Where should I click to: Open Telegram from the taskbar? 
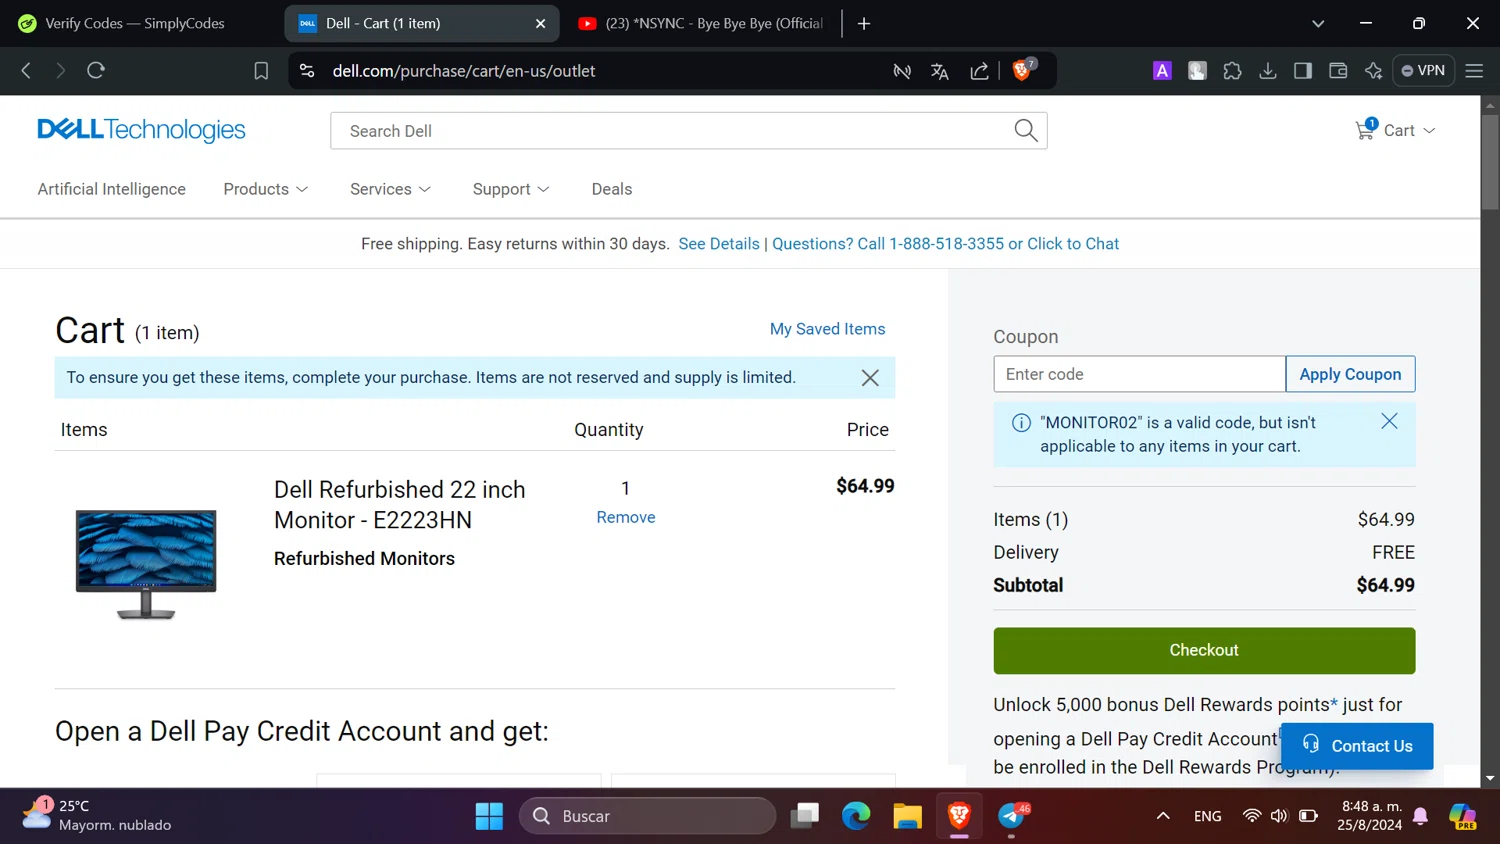[1012, 816]
